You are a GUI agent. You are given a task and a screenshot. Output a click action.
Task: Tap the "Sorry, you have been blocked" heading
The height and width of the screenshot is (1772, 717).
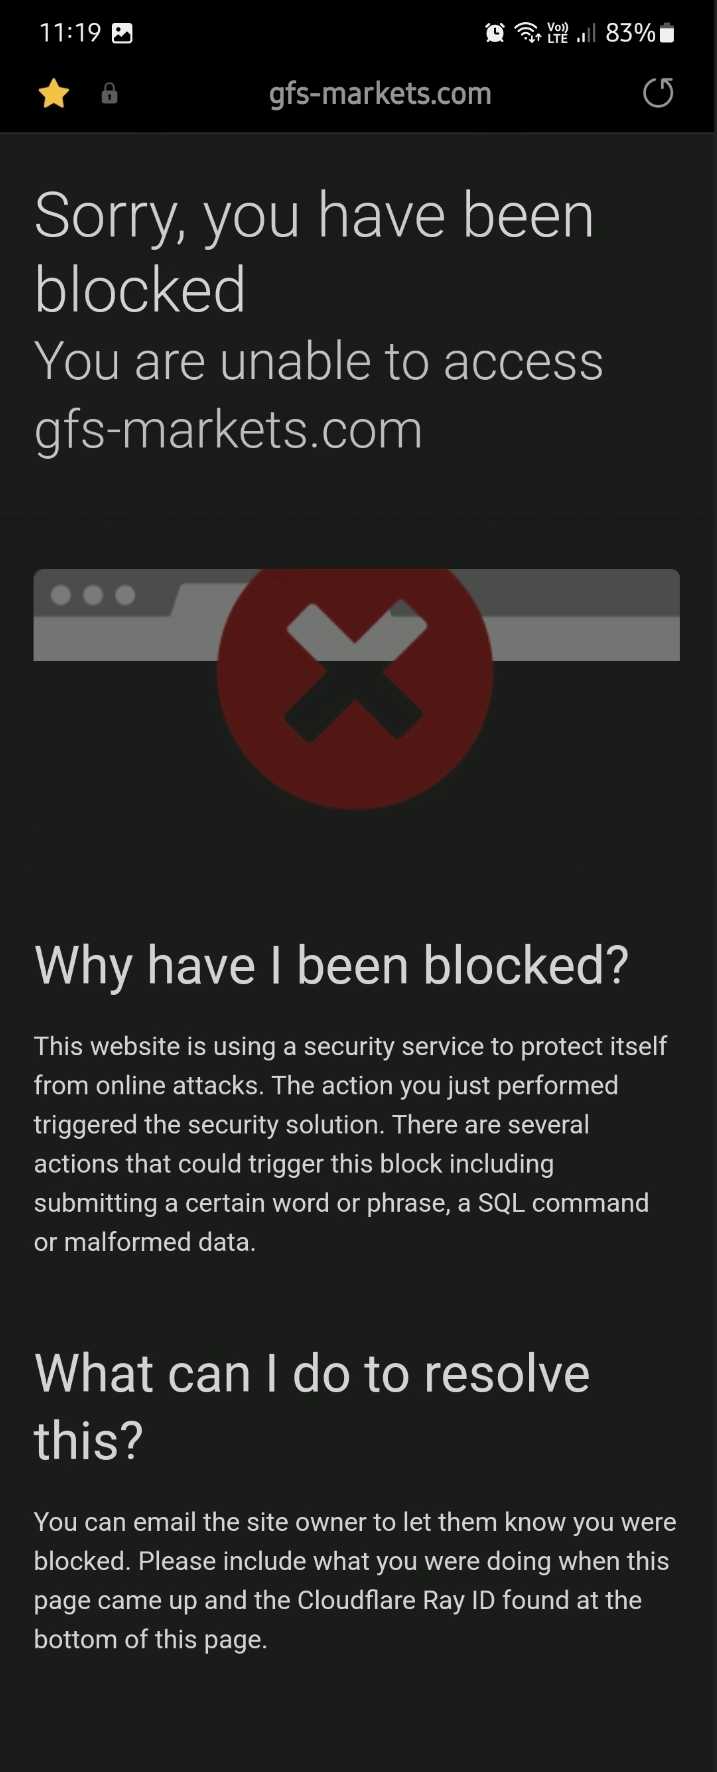314,252
